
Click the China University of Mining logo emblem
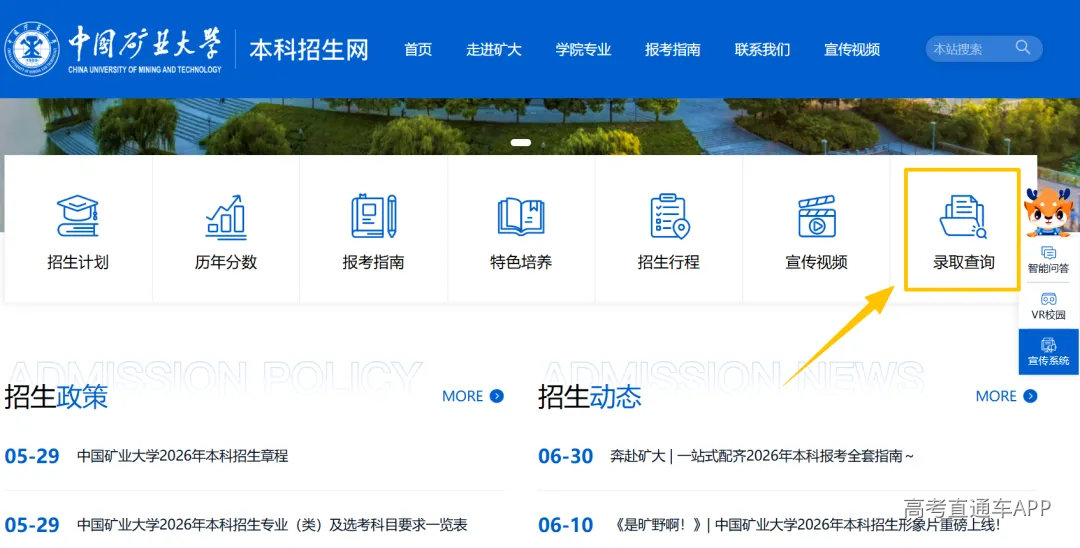(x=32, y=49)
